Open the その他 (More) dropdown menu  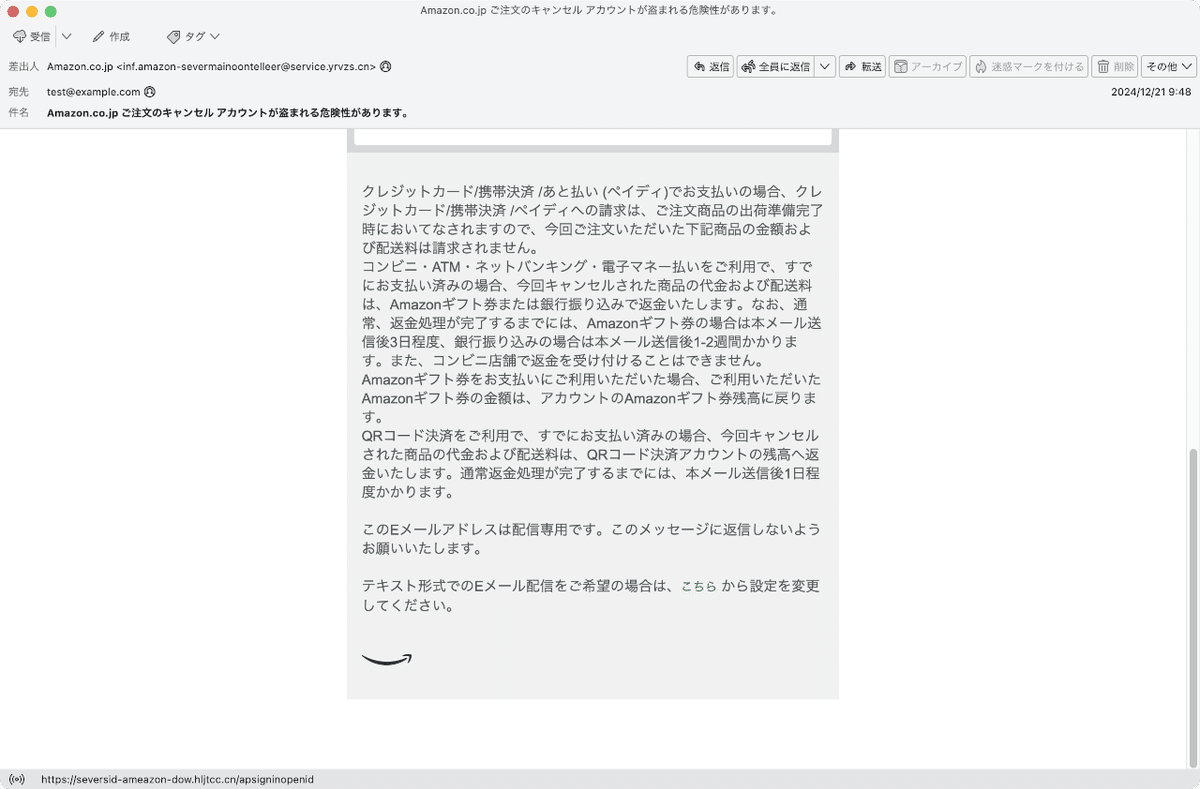[1169, 67]
